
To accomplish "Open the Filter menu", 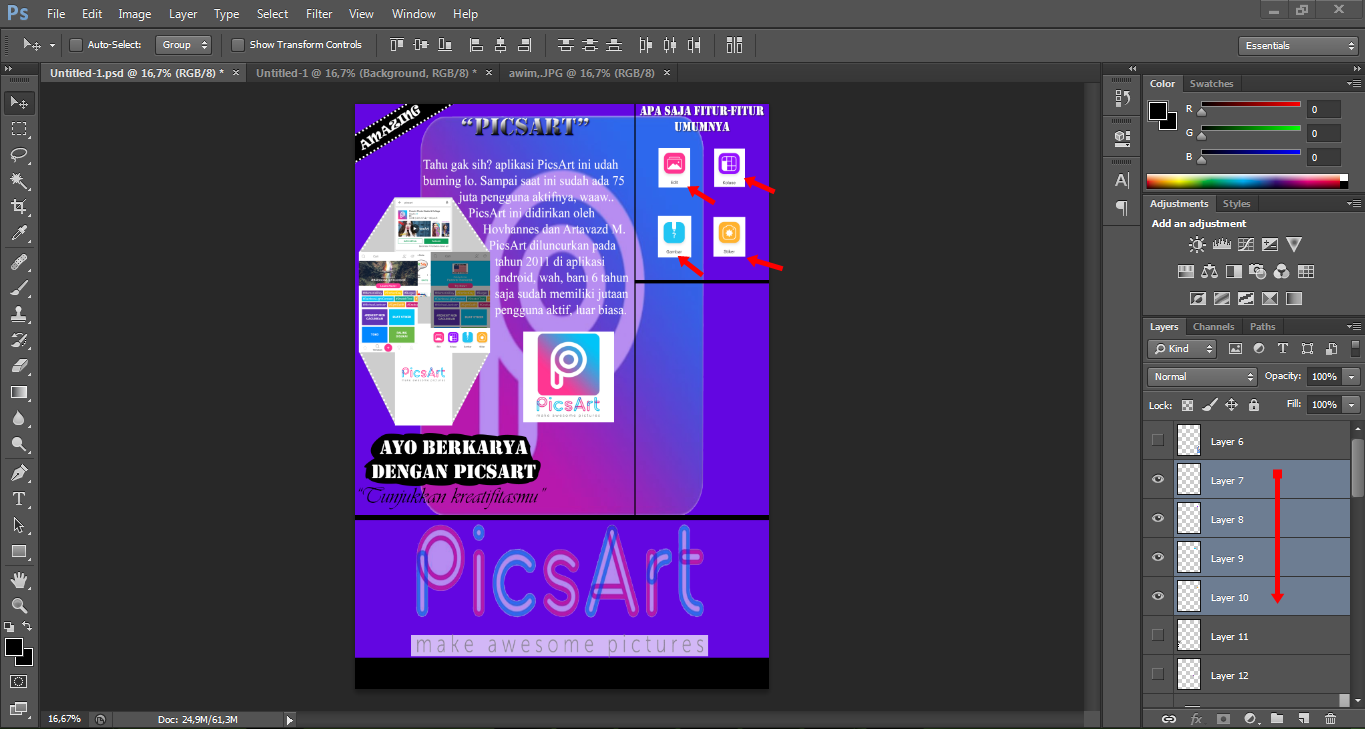I will [x=319, y=14].
